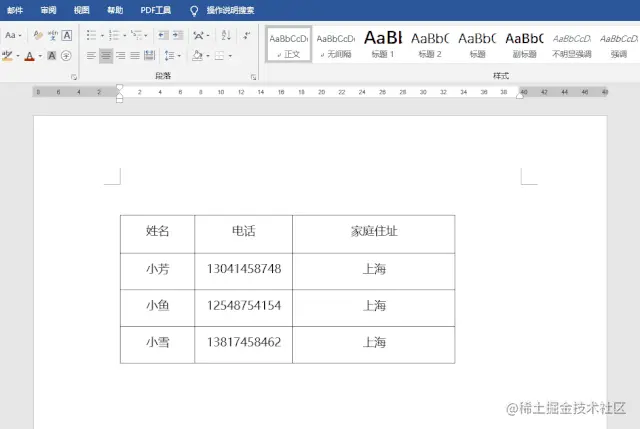Apply bullet list formatting
Screen dimensions: 640x429
click(x=91, y=35)
